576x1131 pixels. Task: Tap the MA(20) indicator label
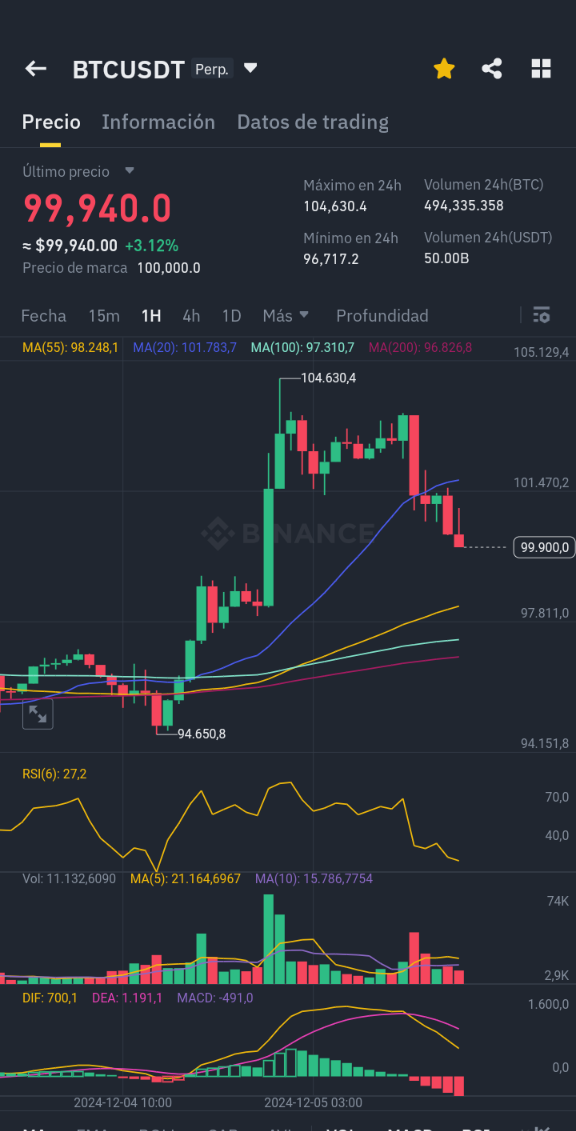[185, 348]
